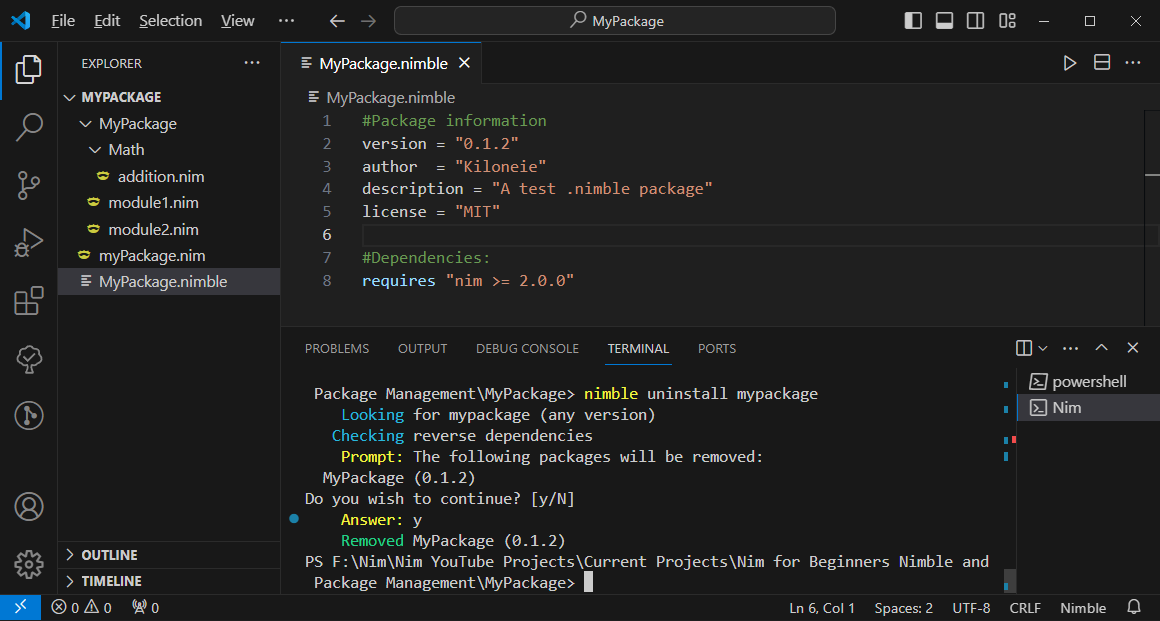Select the powershell terminal instance

pos(1088,382)
